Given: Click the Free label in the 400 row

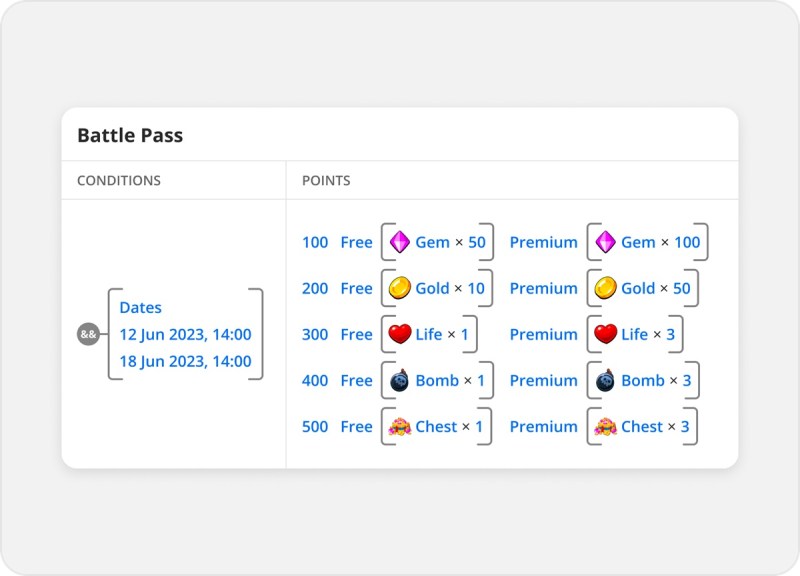Looking at the screenshot, I should pos(356,381).
